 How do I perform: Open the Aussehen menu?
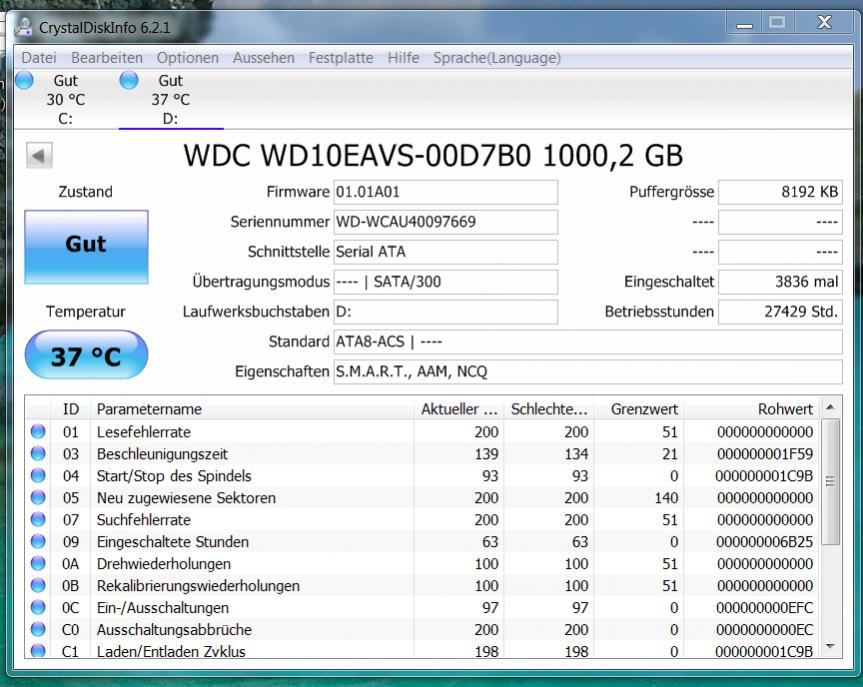coord(264,58)
